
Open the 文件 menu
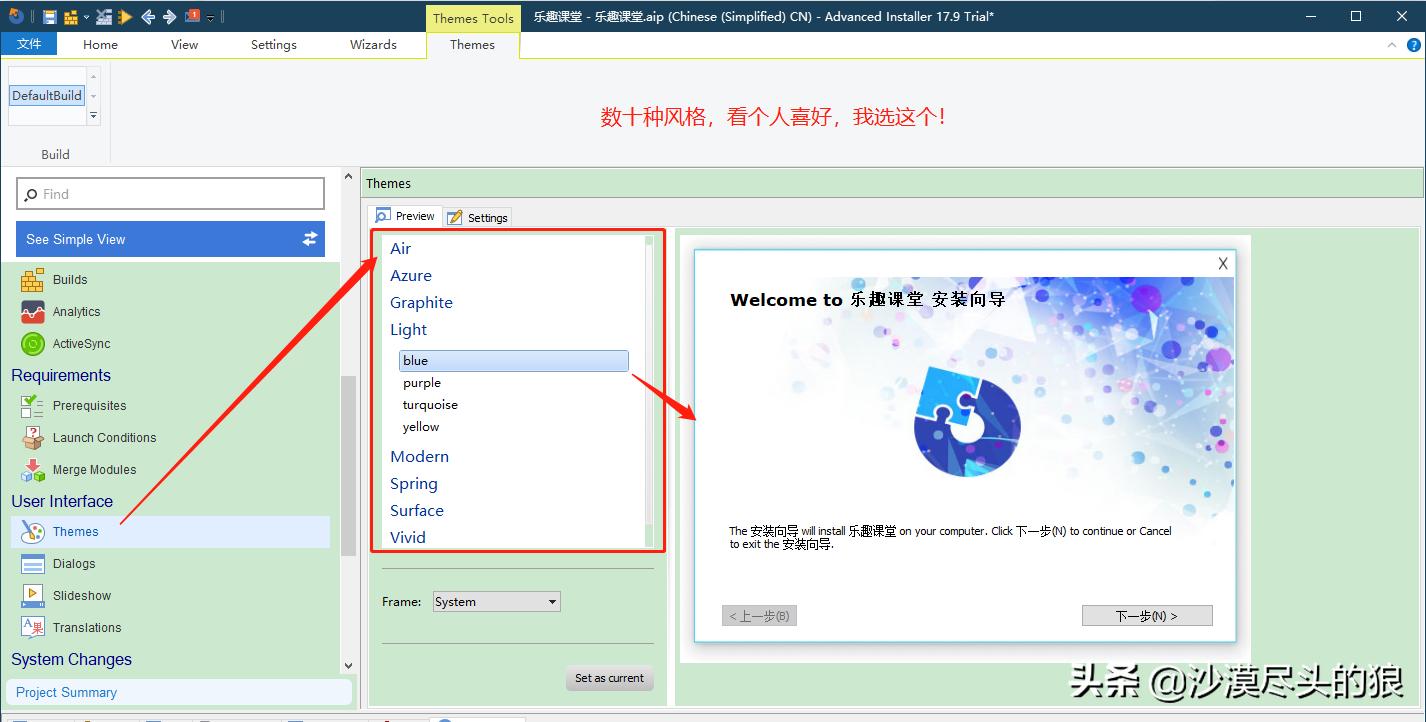[x=29, y=44]
